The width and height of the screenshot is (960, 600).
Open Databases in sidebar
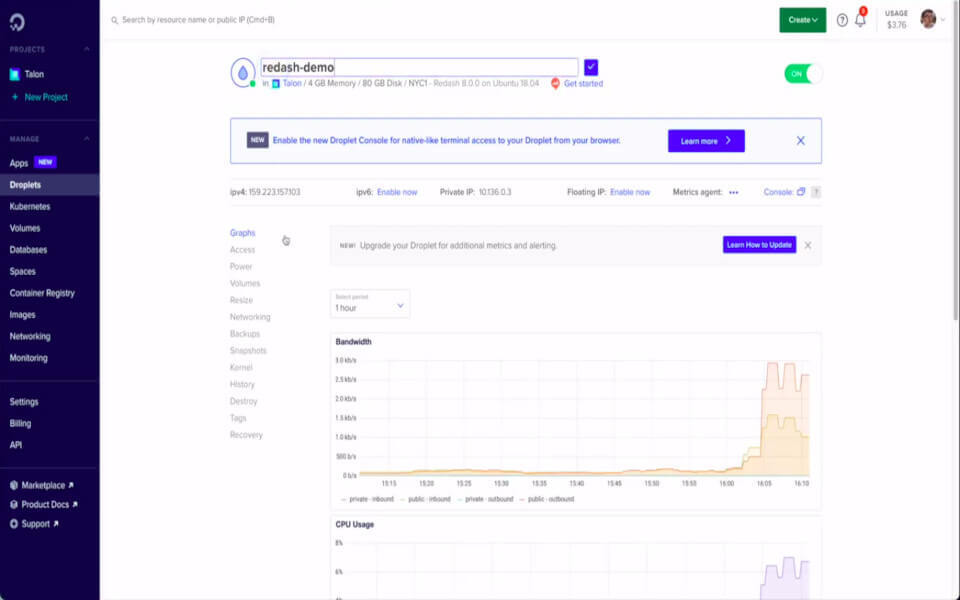[x=28, y=250]
